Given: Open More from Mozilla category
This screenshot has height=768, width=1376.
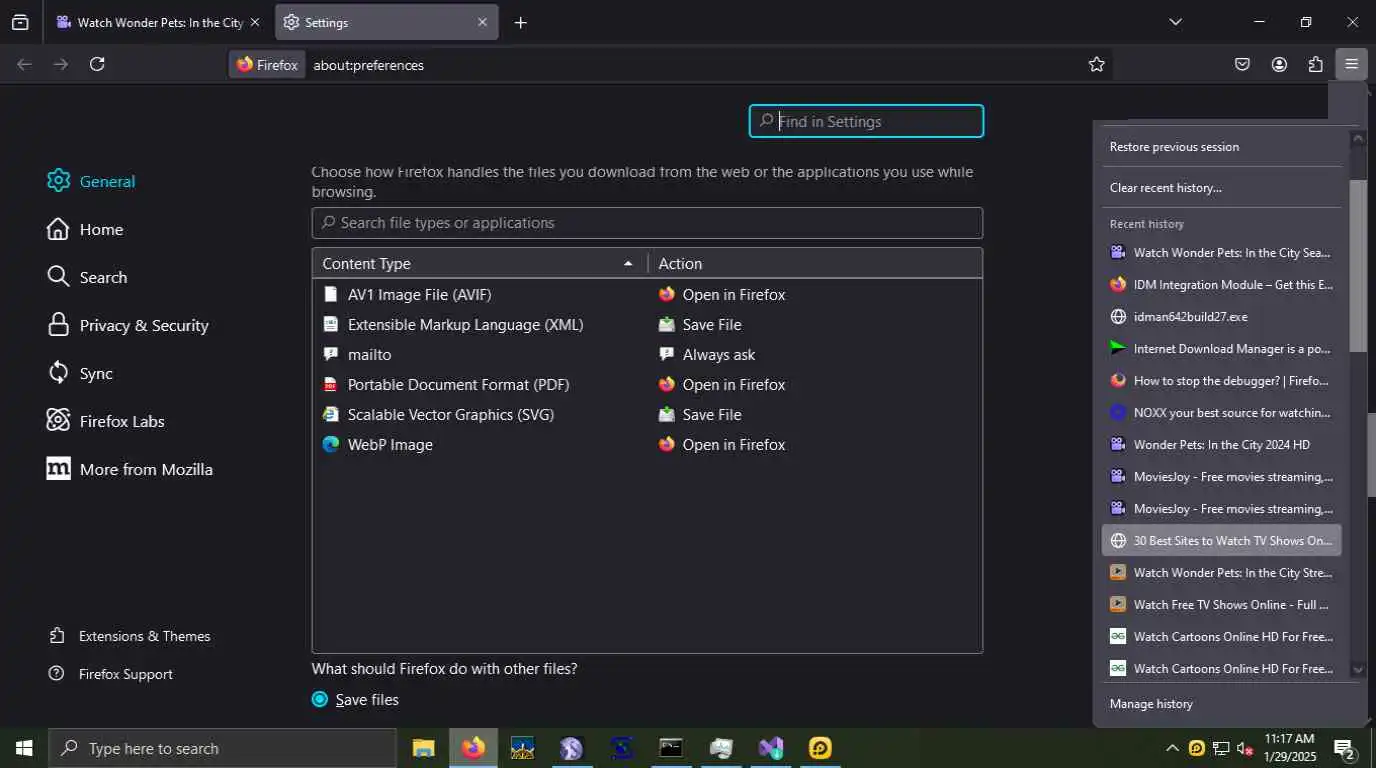Looking at the screenshot, I should pyautogui.click(x=130, y=469).
